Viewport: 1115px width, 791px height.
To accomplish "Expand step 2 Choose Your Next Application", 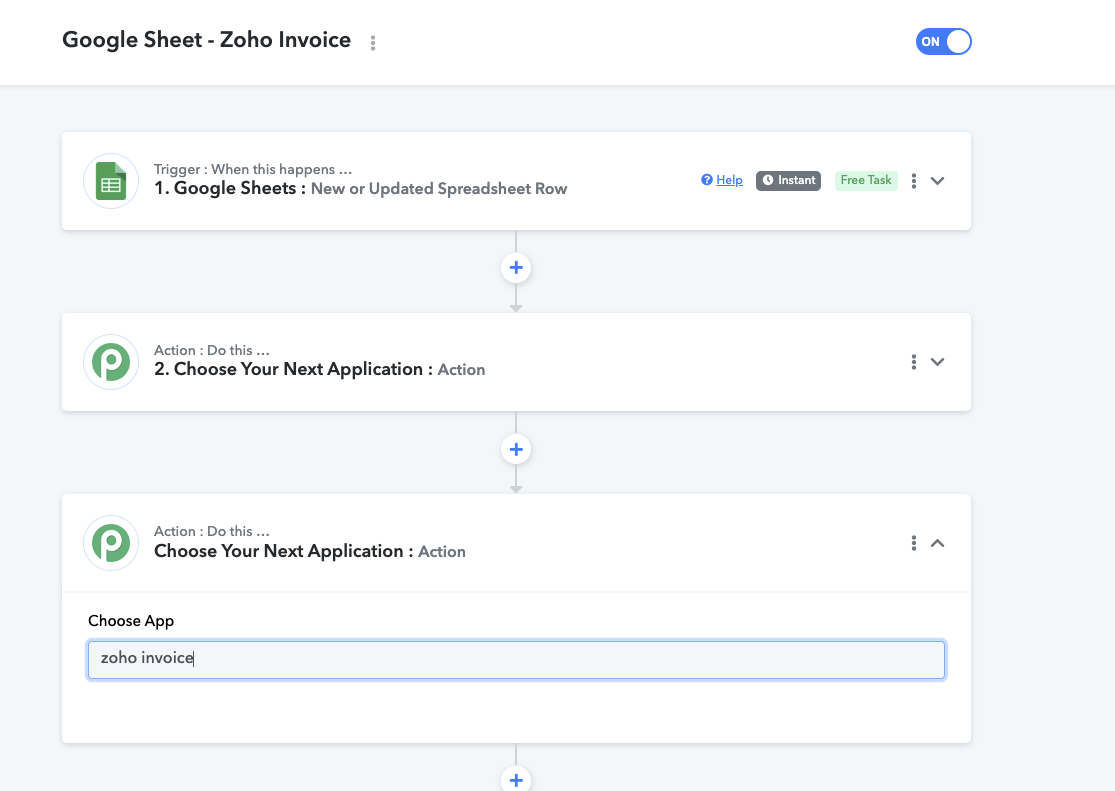I will (938, 362).
